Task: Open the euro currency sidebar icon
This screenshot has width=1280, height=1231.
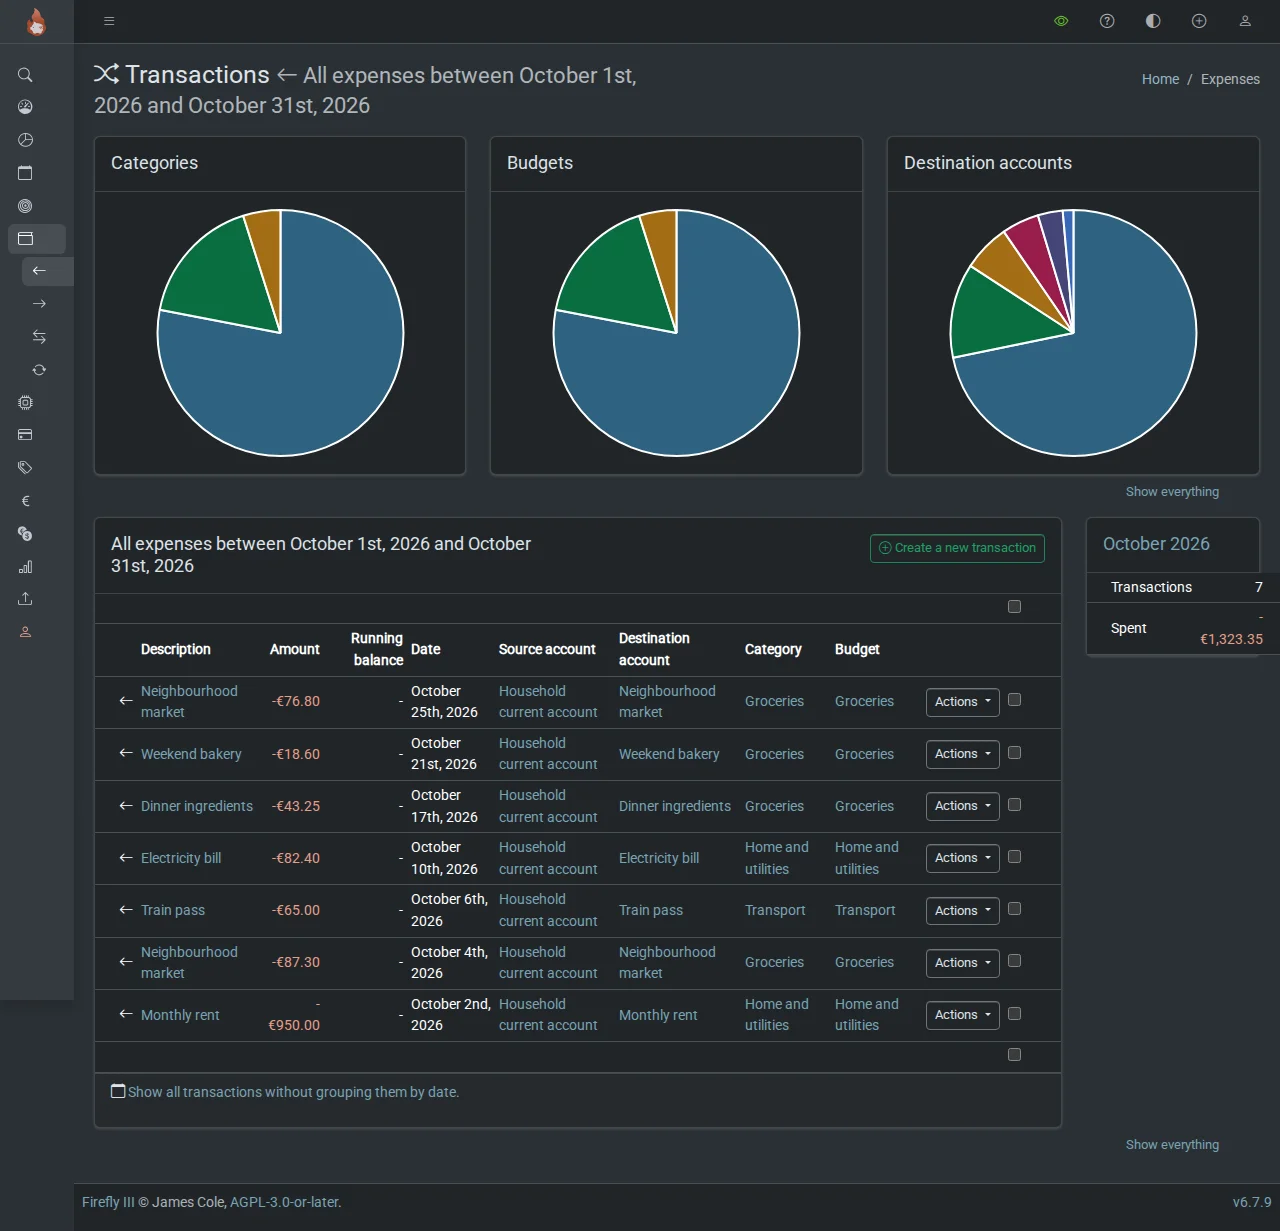Action: tap(25, 501)
